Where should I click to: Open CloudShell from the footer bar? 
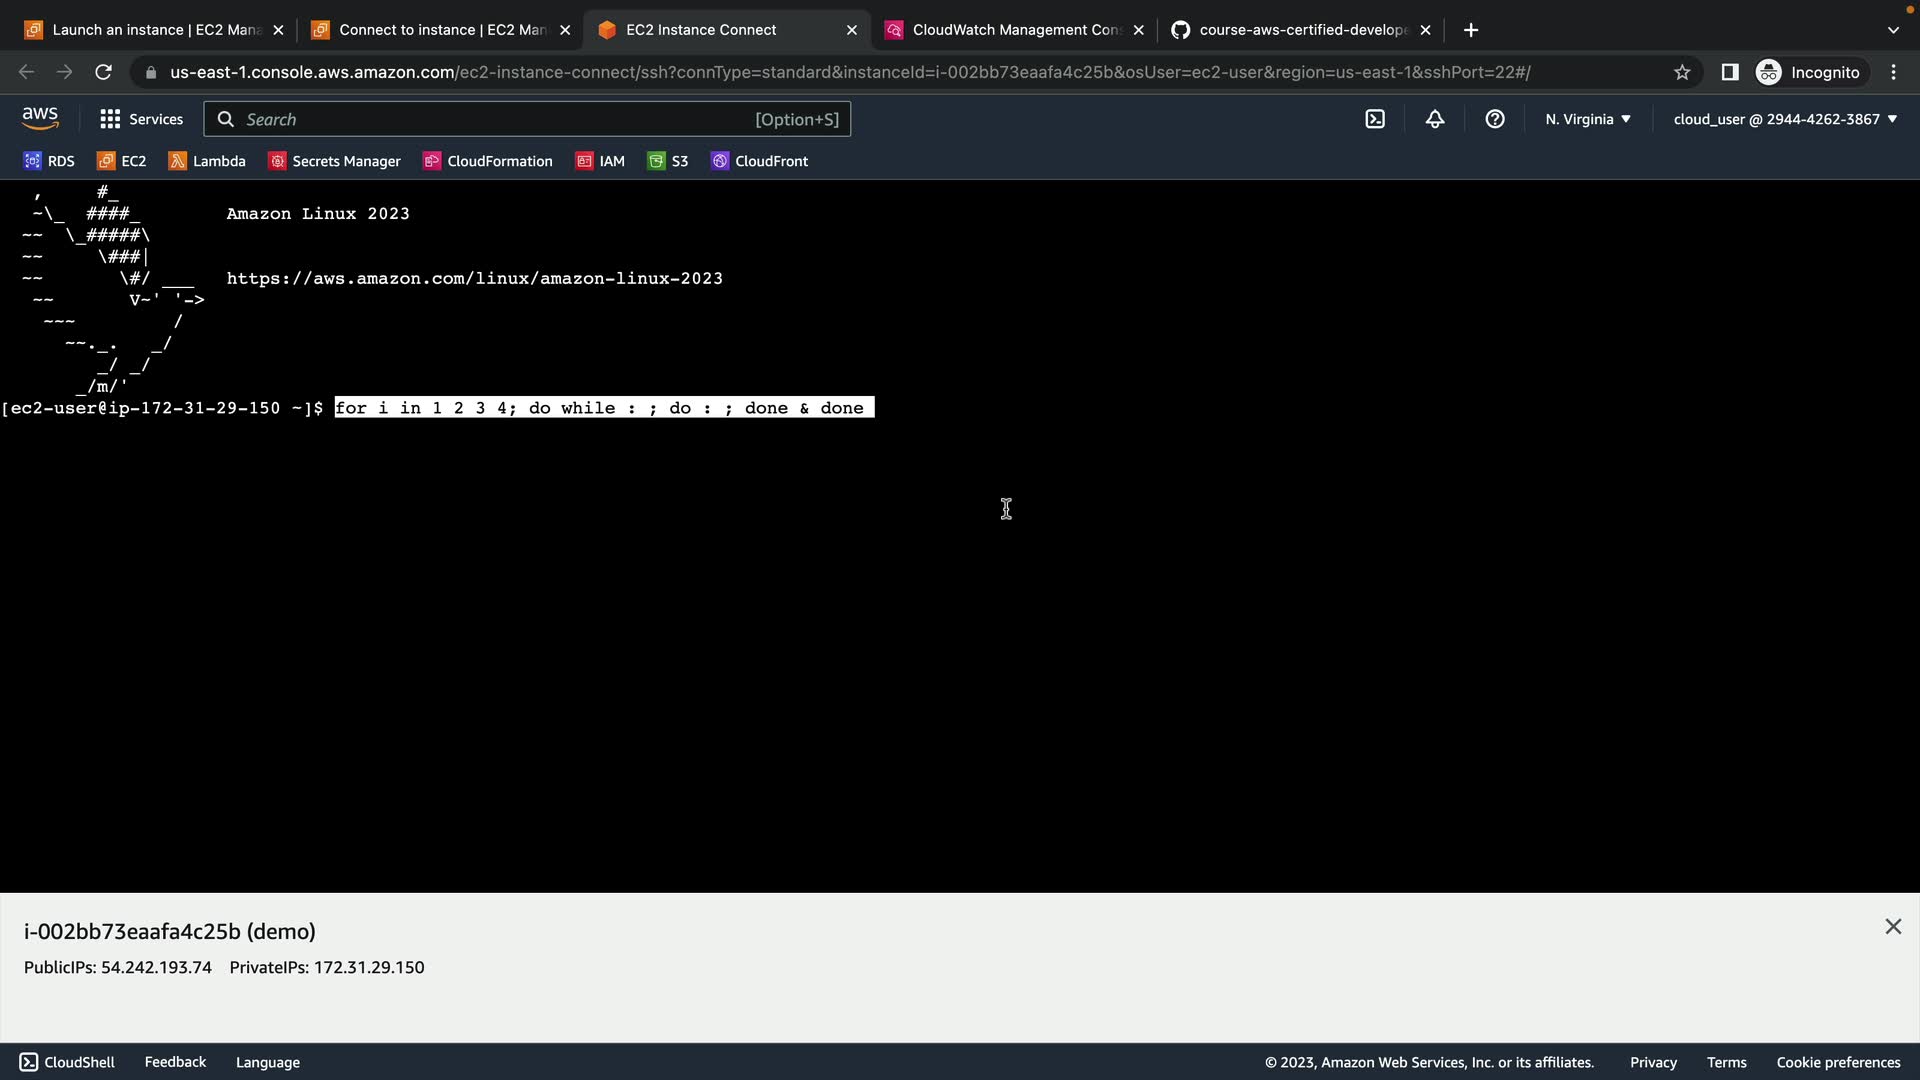click(x=67, y=1062)
